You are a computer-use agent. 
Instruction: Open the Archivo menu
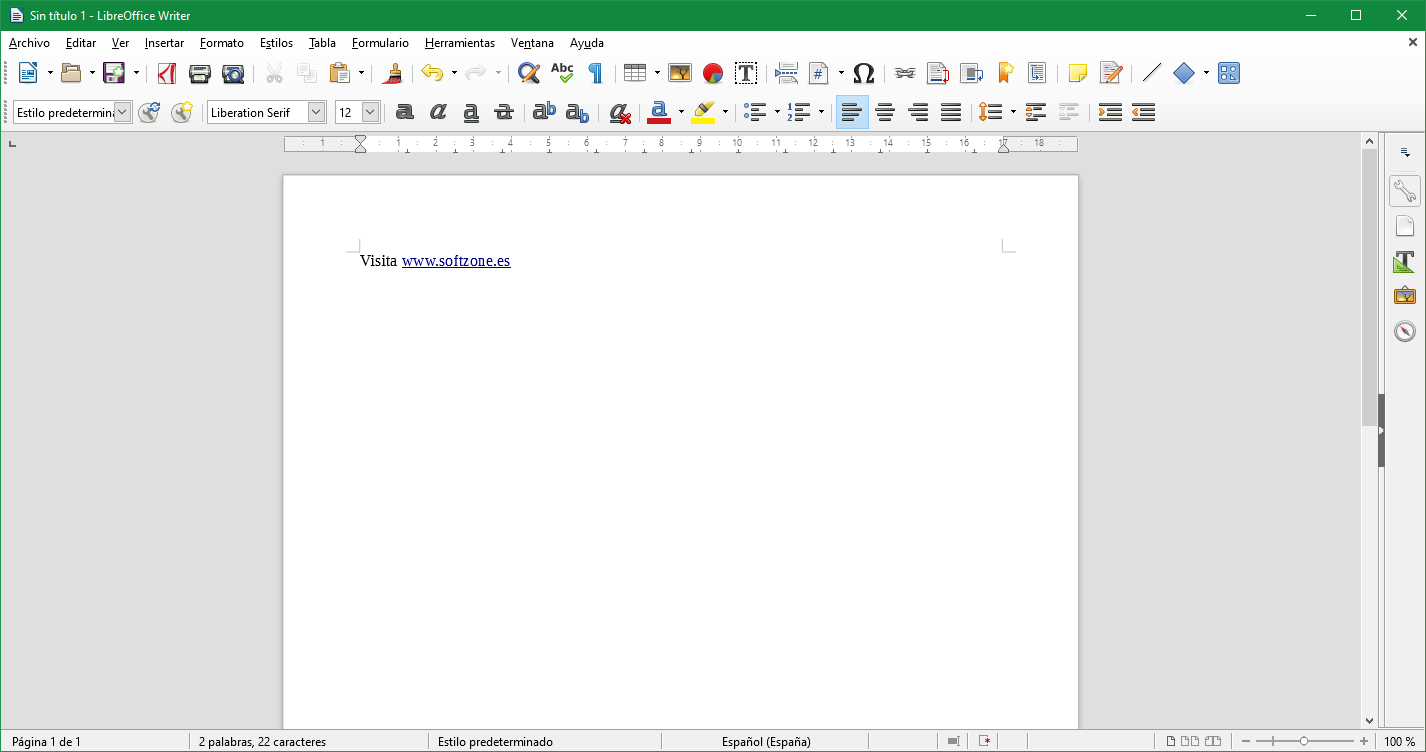coord(29,43)
